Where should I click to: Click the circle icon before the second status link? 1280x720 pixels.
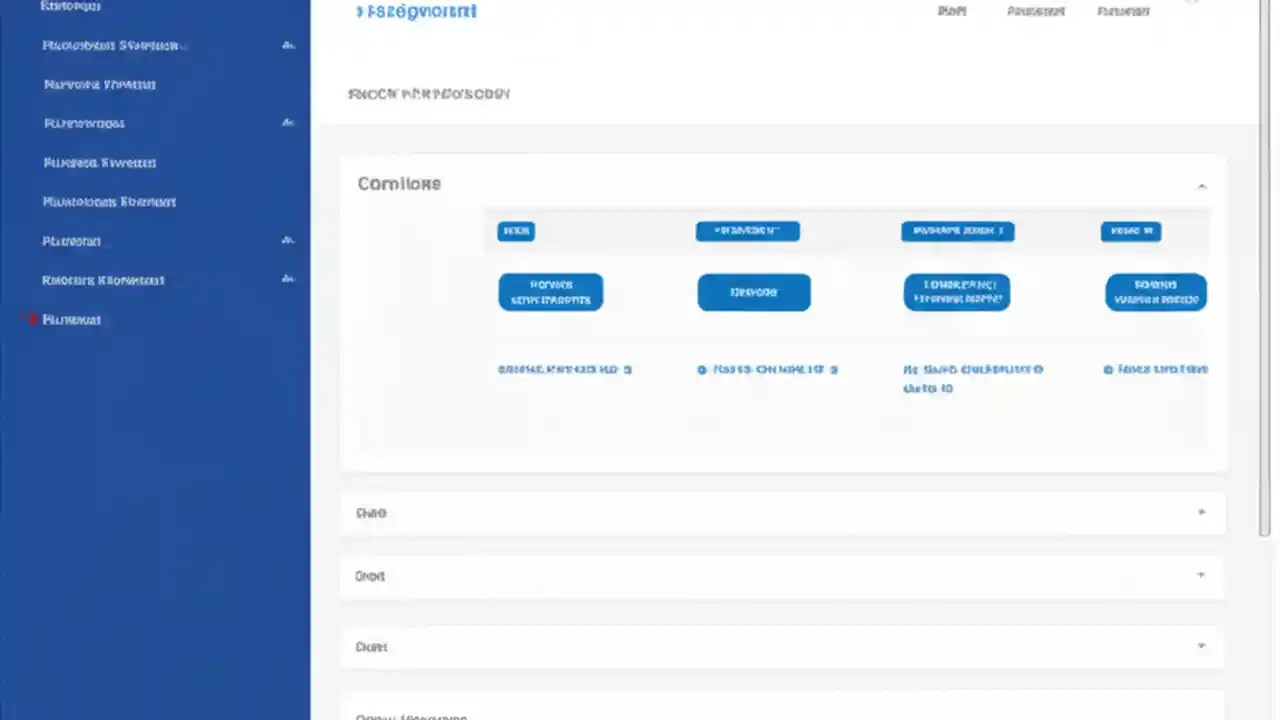tap(702, 369)
